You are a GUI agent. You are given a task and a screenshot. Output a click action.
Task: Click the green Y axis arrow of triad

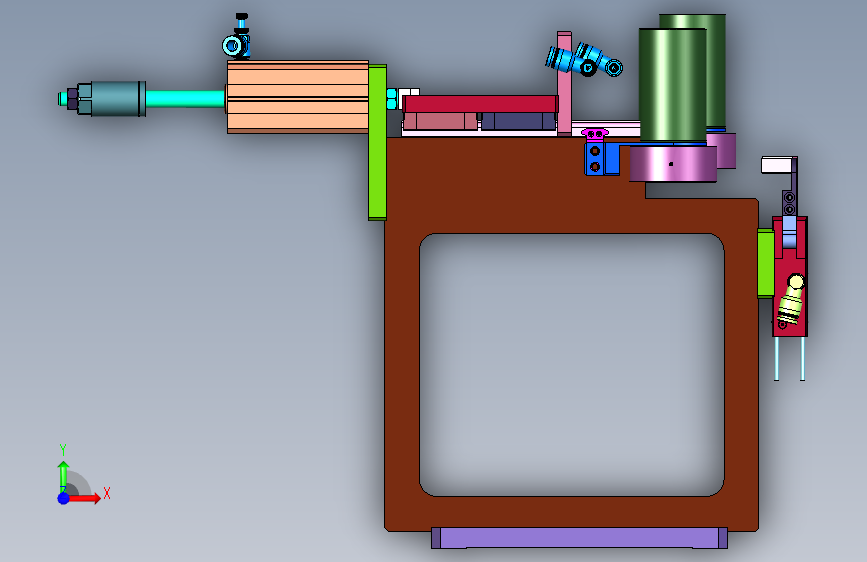pos(63,476)
